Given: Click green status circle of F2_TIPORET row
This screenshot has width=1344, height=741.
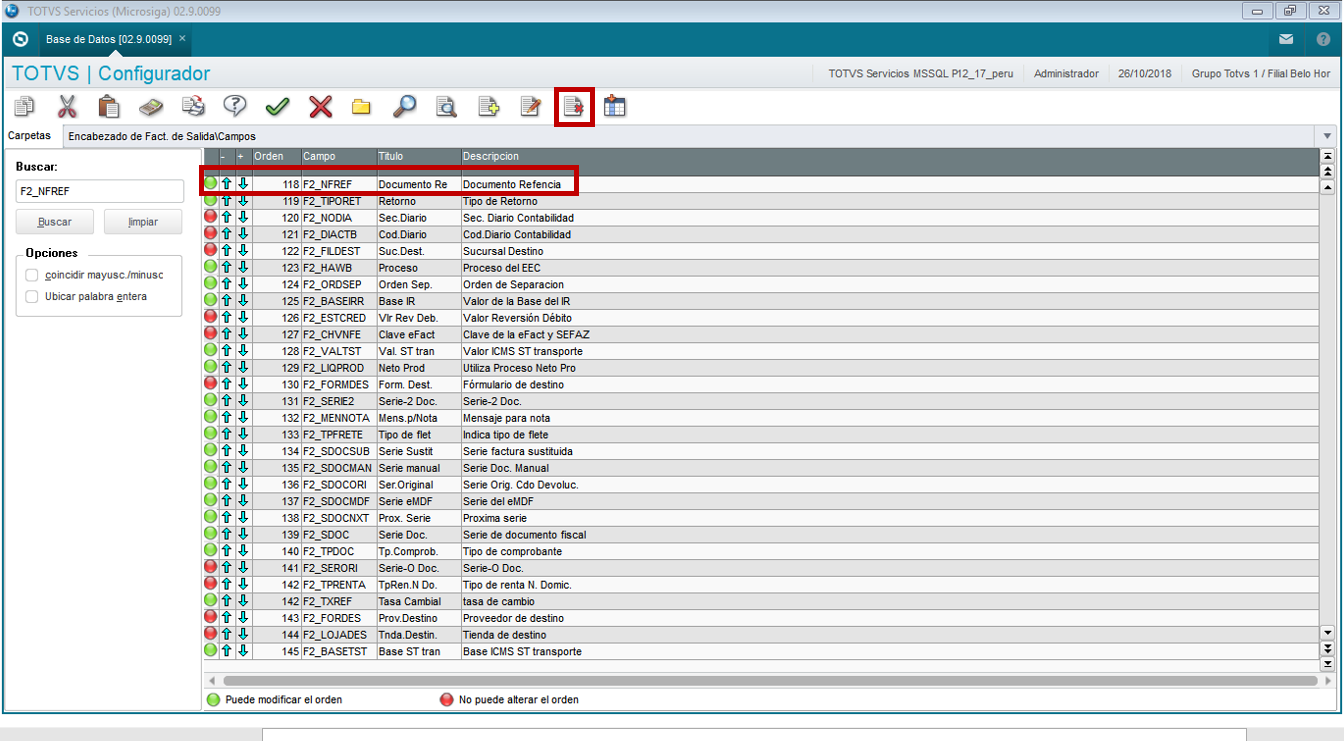Looking at the screenshot, I should (x=210, y=201).
